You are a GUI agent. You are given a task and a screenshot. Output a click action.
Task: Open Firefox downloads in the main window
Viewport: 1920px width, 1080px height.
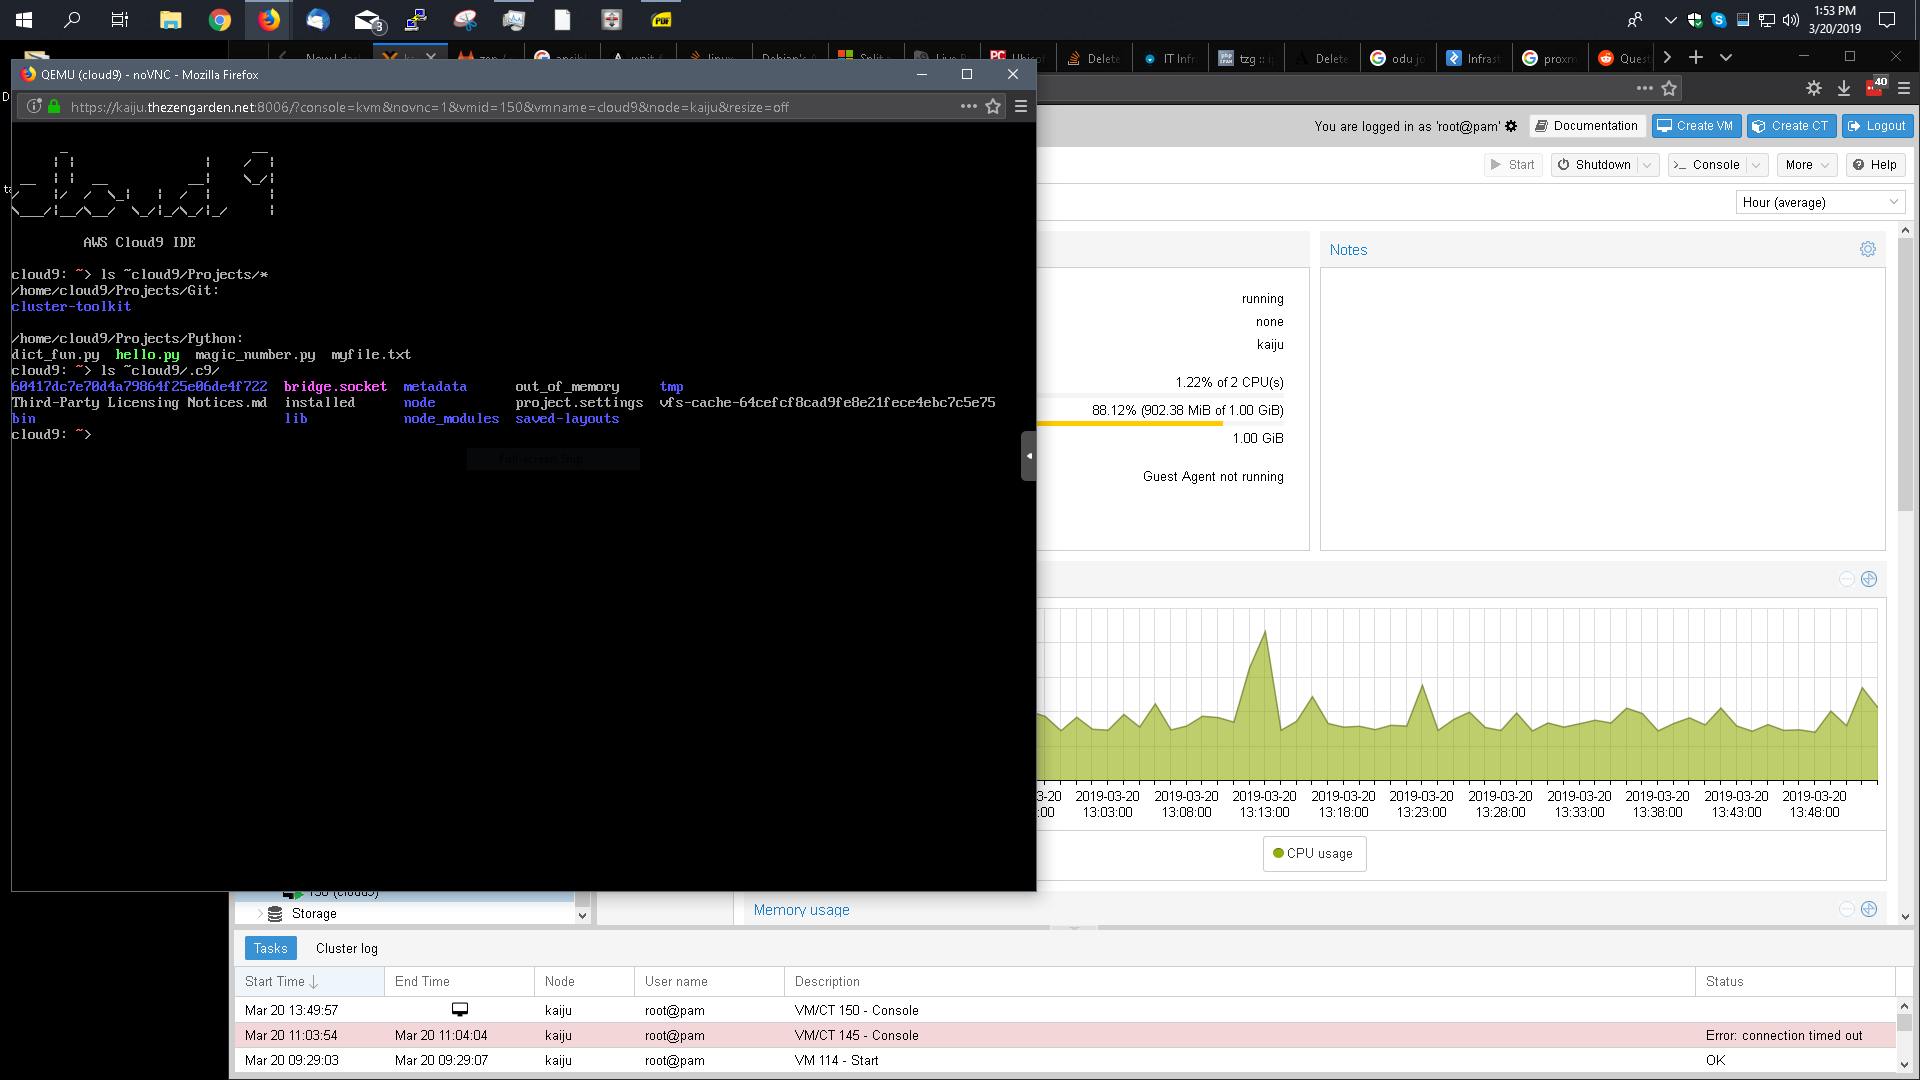[1844, 88]
